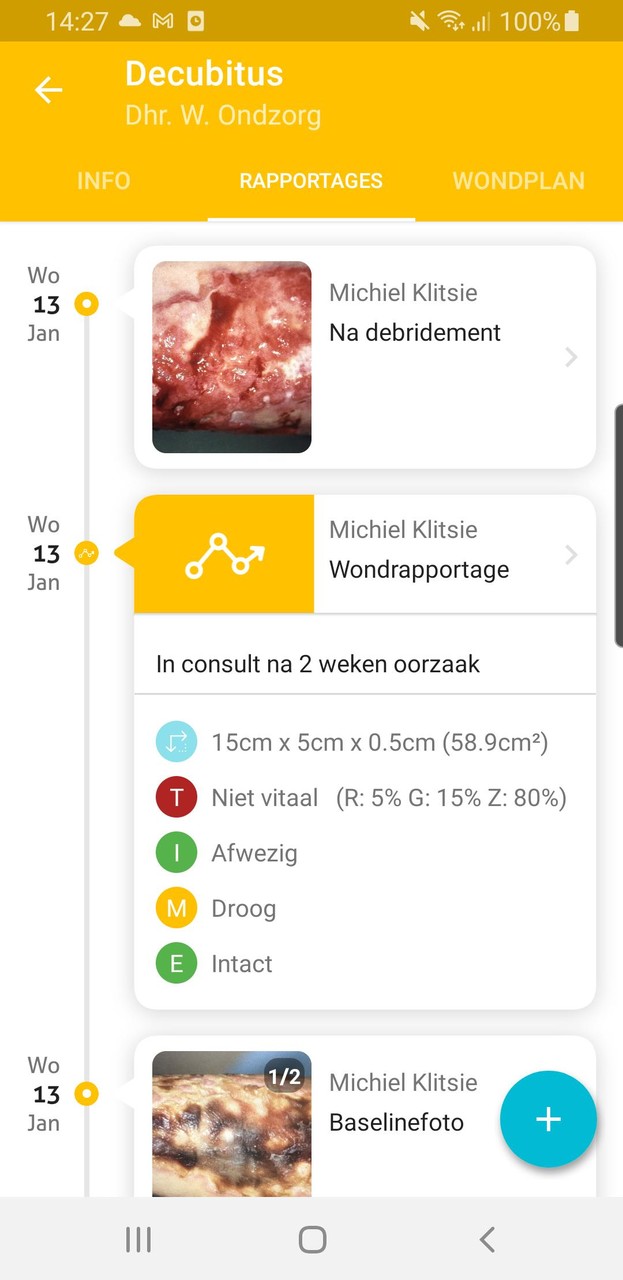Expand the Na debridement report via its chevron
Screen dimensions: 623x1280
click(x=570, y=357)
